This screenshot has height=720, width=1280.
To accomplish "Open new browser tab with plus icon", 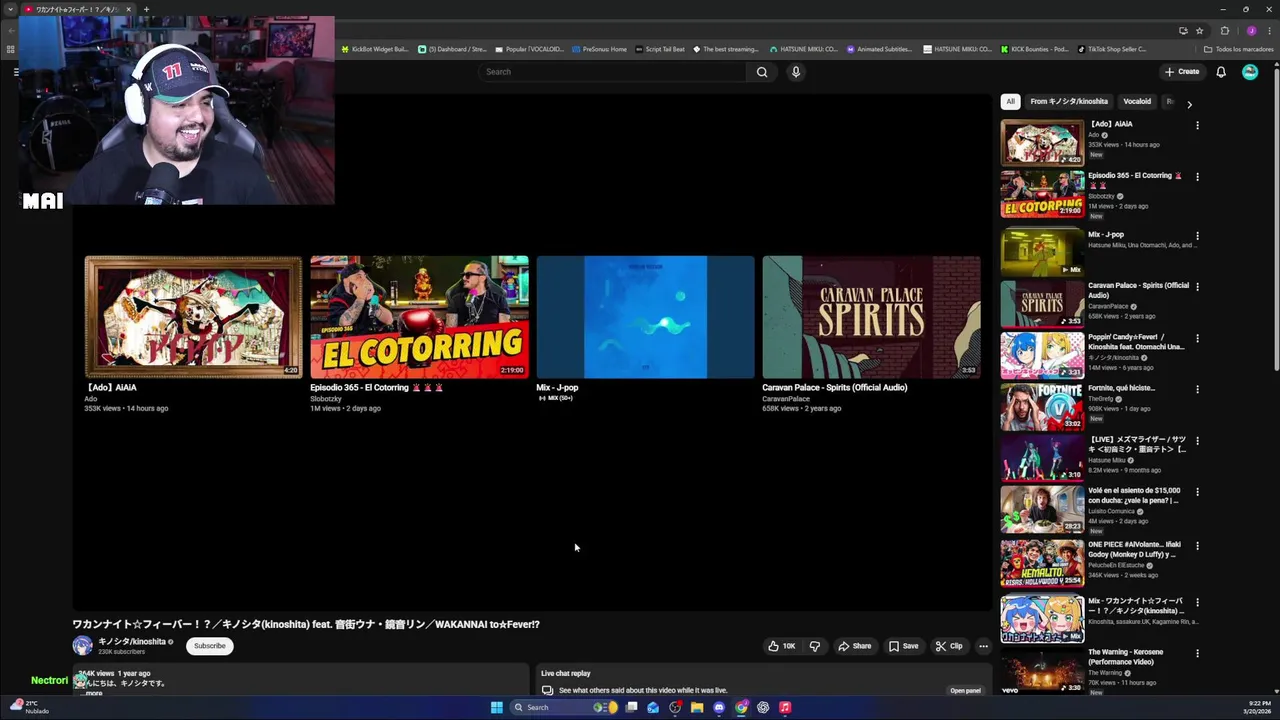I will click(146, 9).
